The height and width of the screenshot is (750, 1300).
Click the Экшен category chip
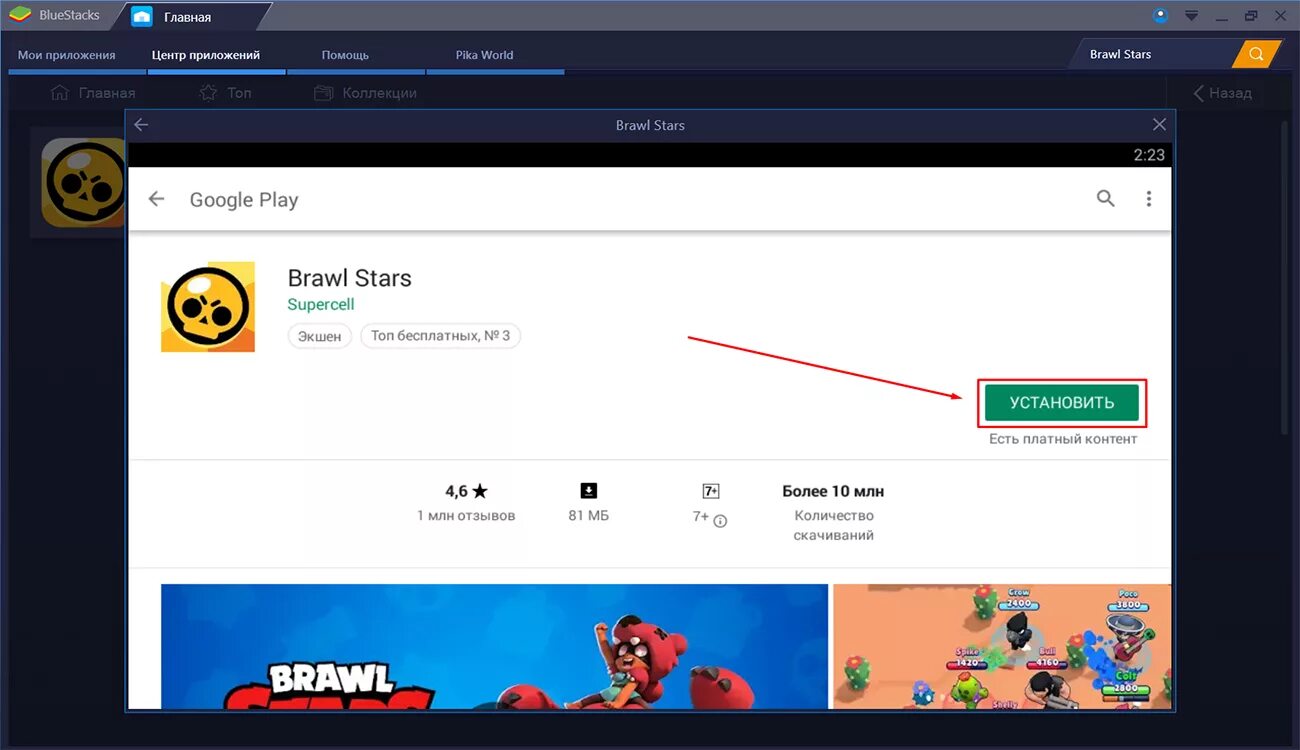(x=320, y=336)
